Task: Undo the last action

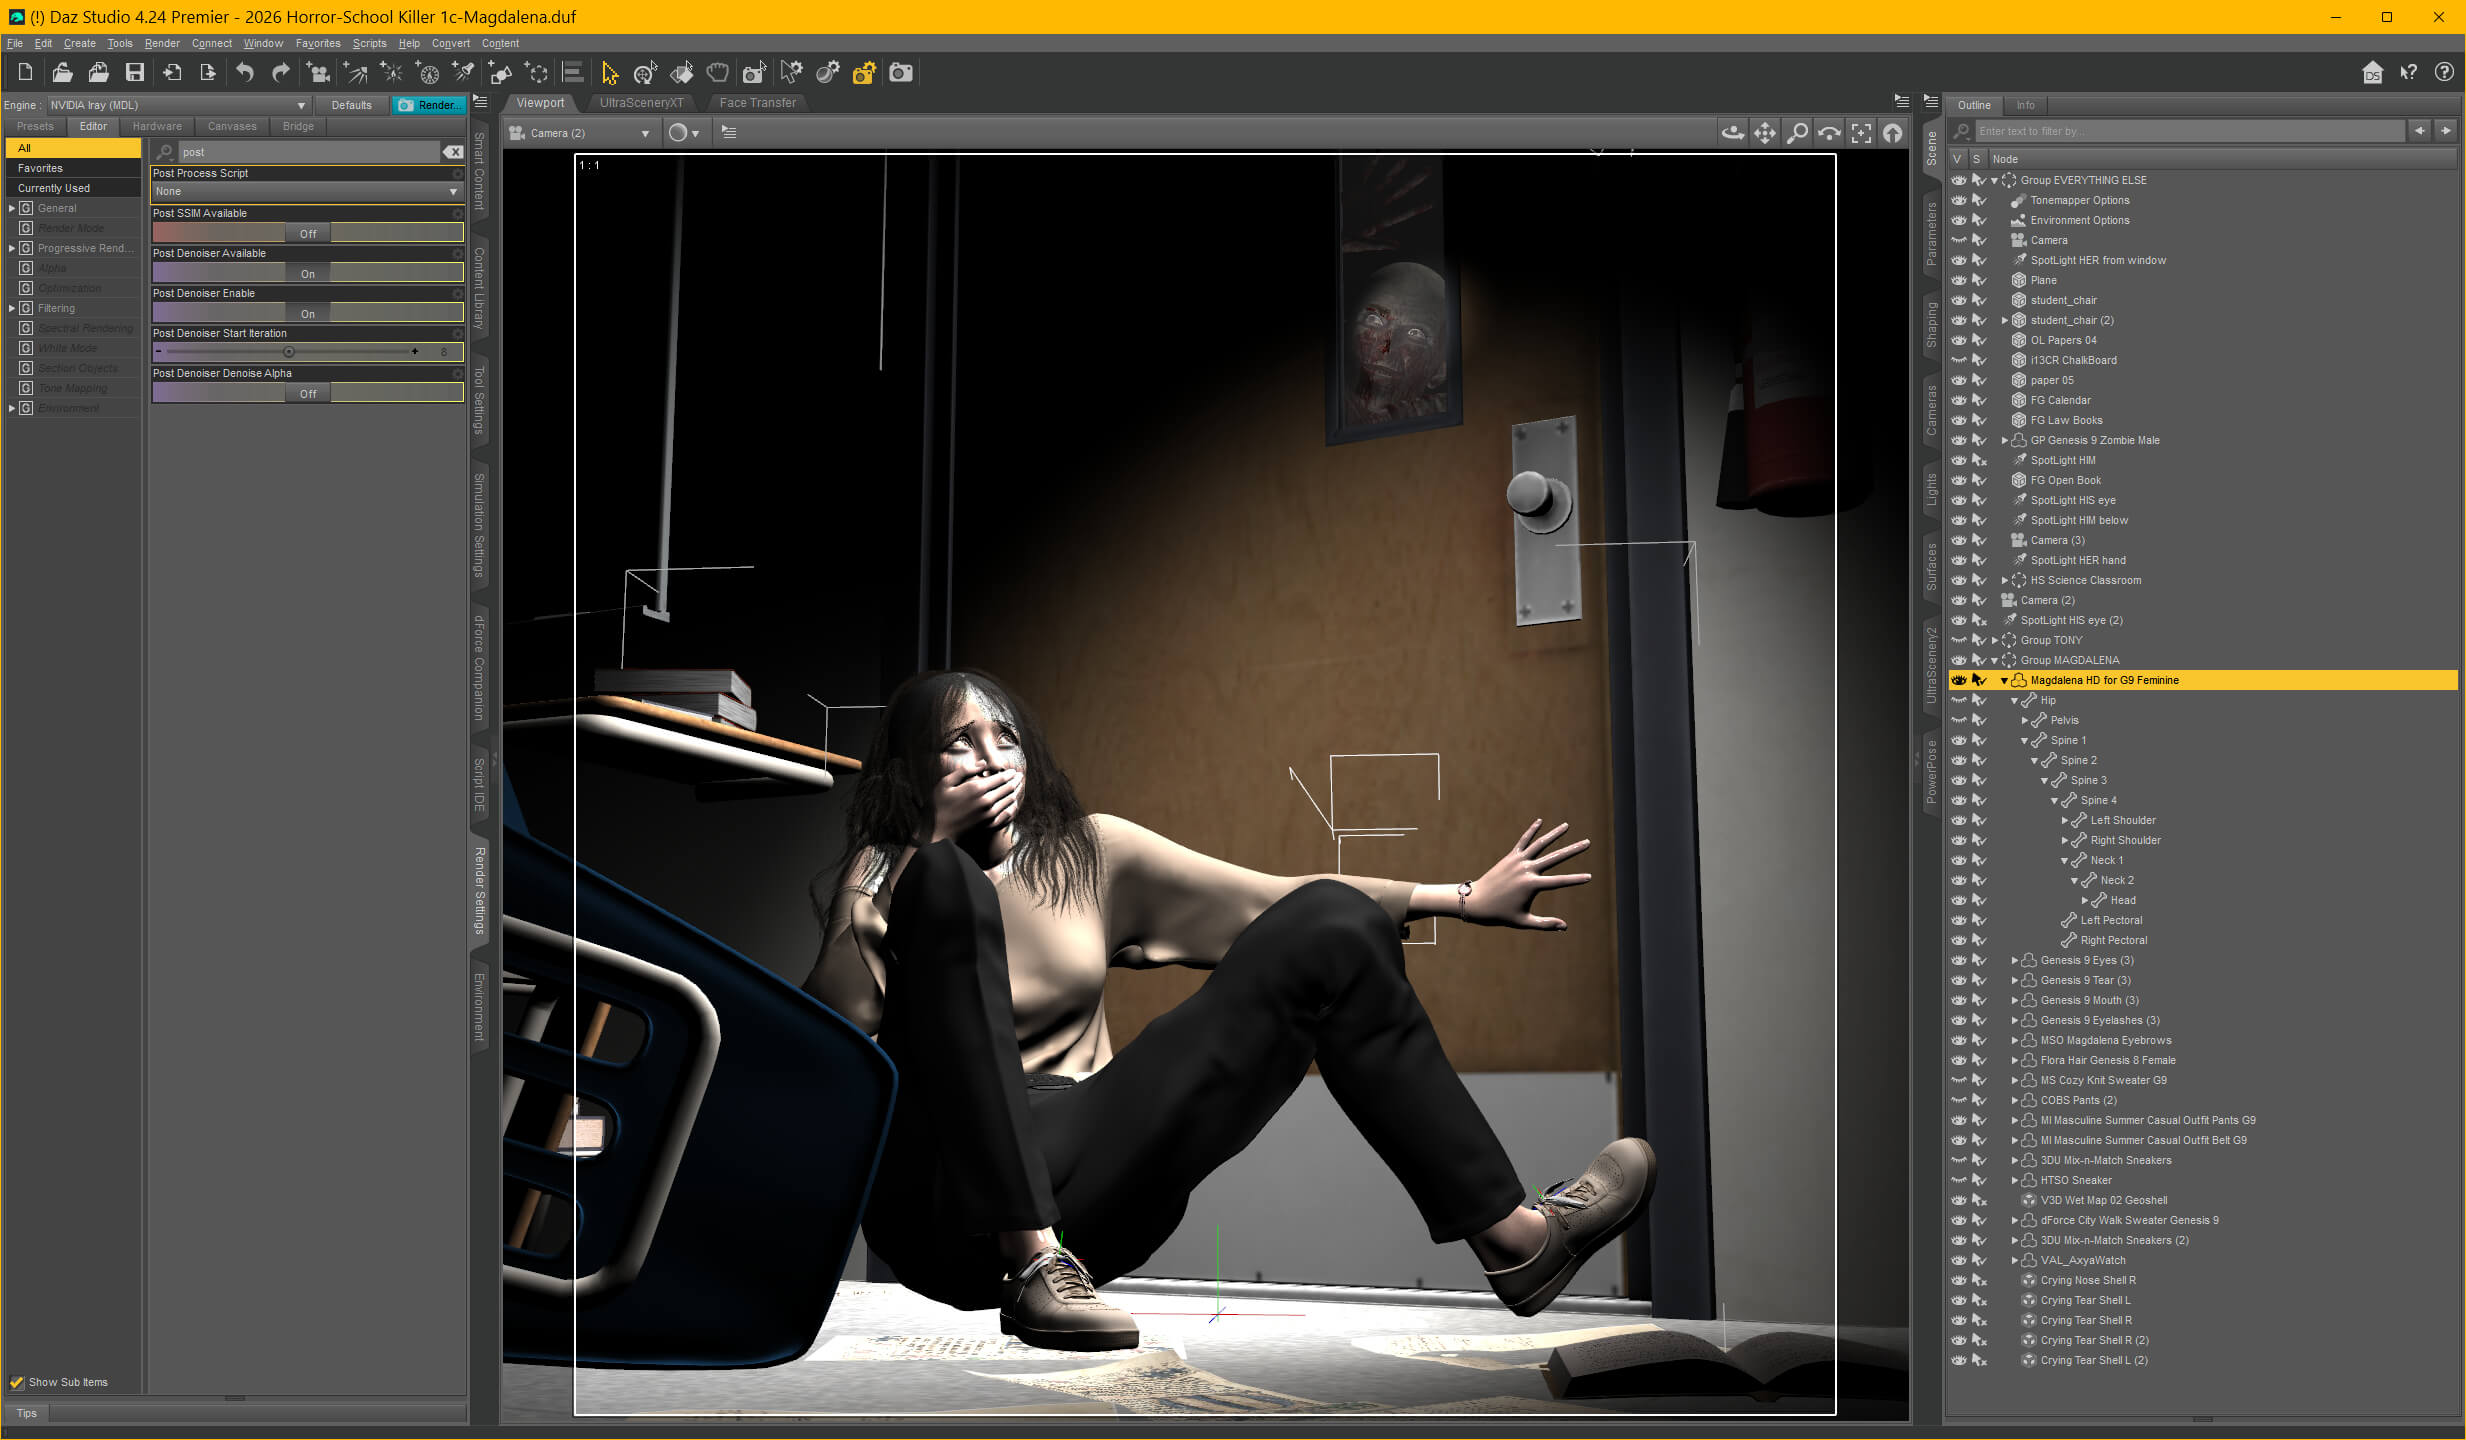Action: (245, 72)
